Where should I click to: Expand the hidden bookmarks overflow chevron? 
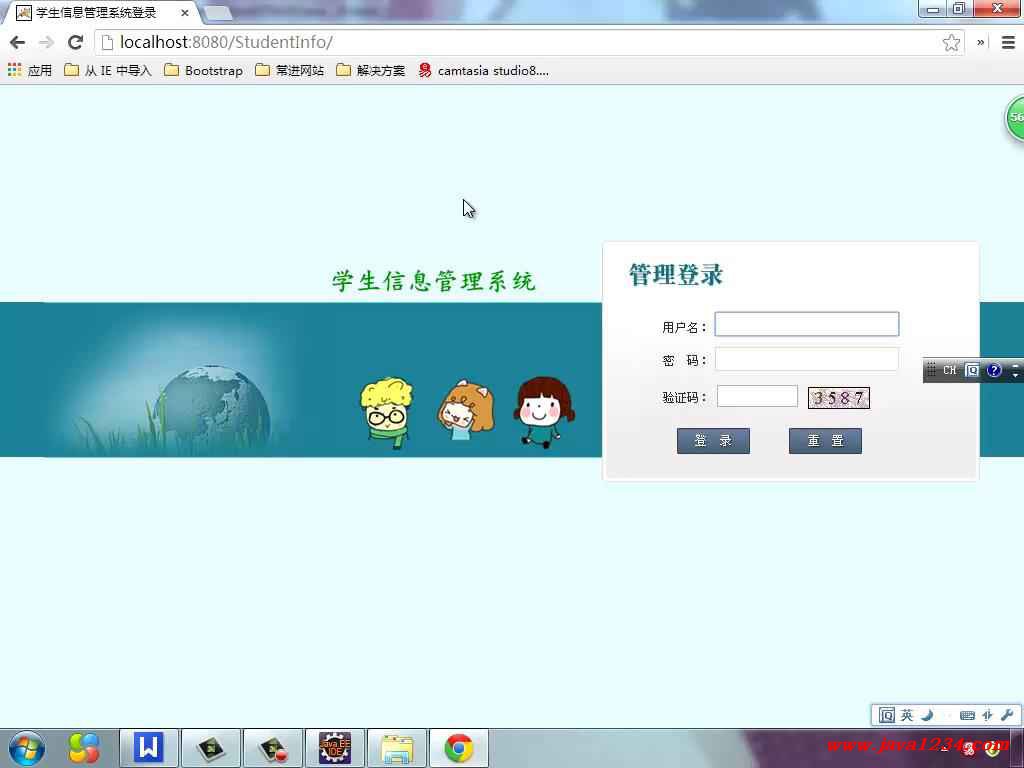tap(981, 42)
